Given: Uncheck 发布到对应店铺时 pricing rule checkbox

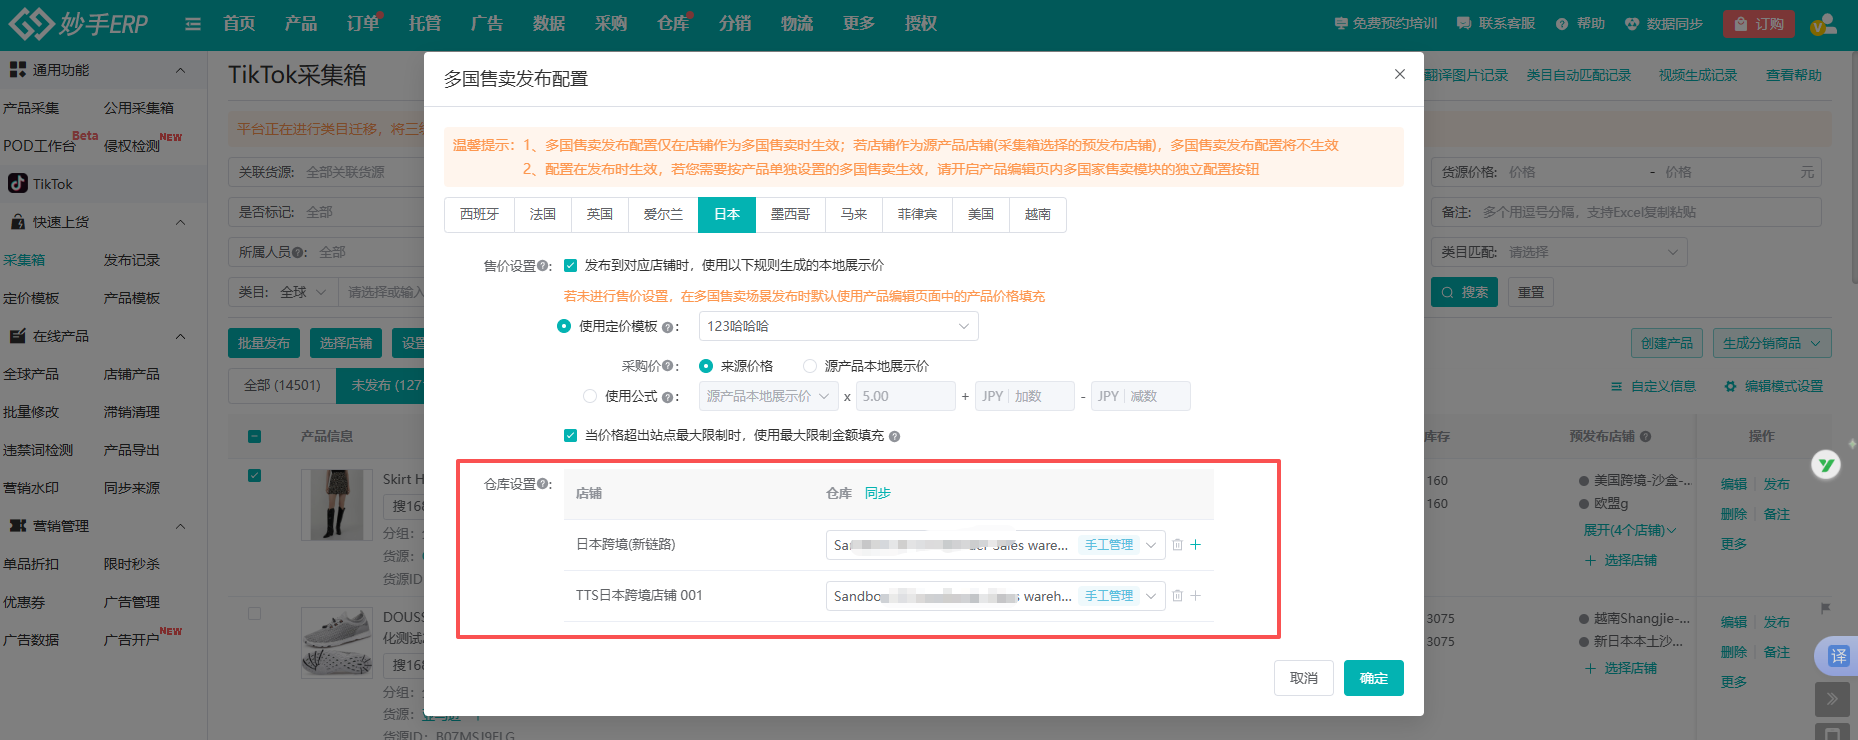Looking at the screenshot, I should [x=570, y=265].
